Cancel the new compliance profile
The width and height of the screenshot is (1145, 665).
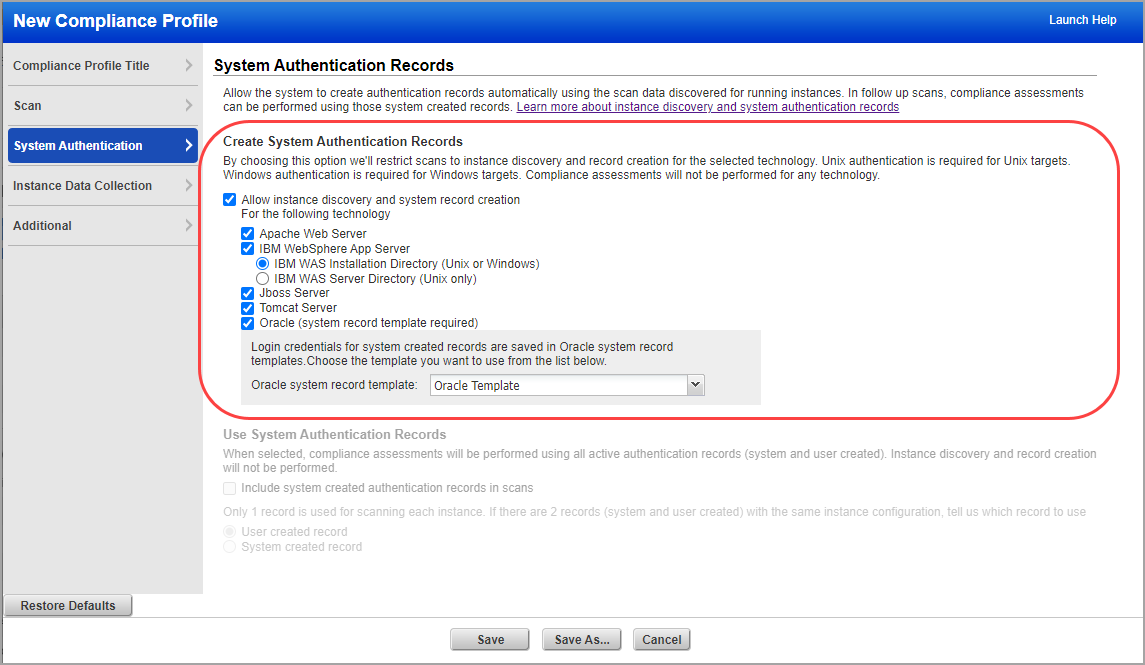click(x=662, y=639)
